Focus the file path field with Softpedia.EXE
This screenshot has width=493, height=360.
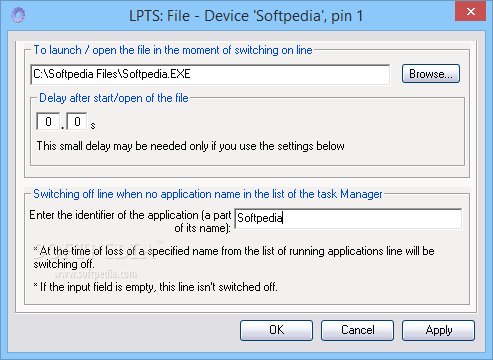[x=210, y=74]
